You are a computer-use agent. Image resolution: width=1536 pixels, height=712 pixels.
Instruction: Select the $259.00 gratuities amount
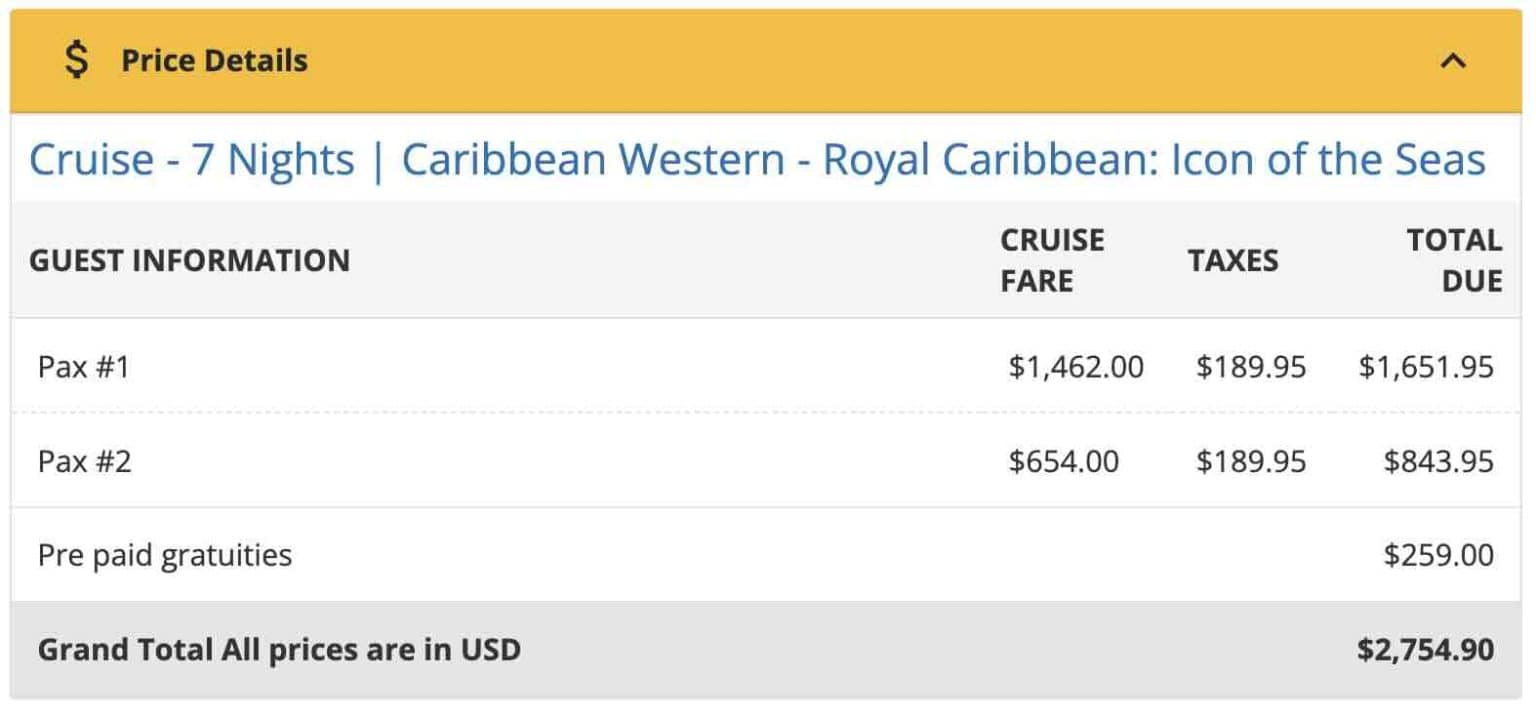[1438, 555]
